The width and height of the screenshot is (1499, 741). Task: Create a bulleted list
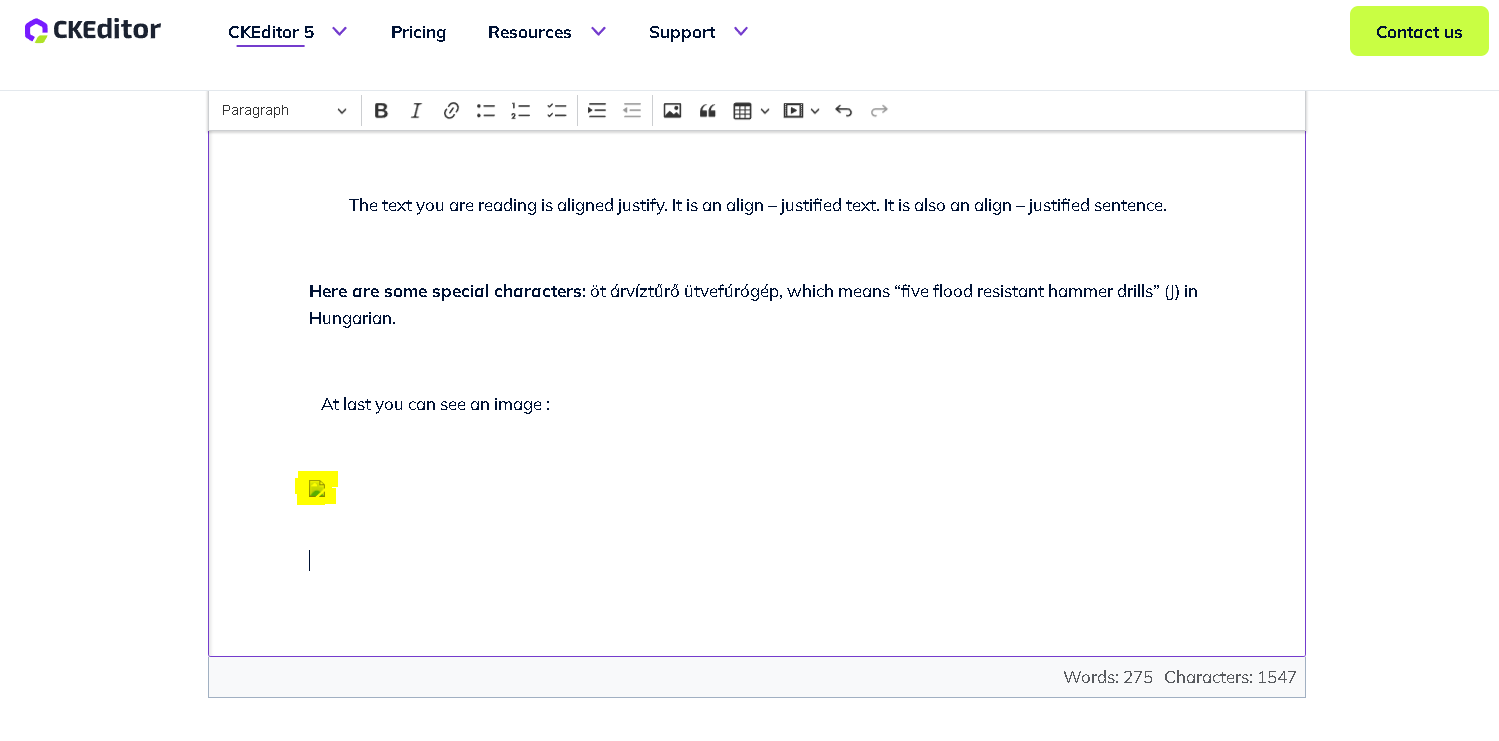click(x=486, y=110)
